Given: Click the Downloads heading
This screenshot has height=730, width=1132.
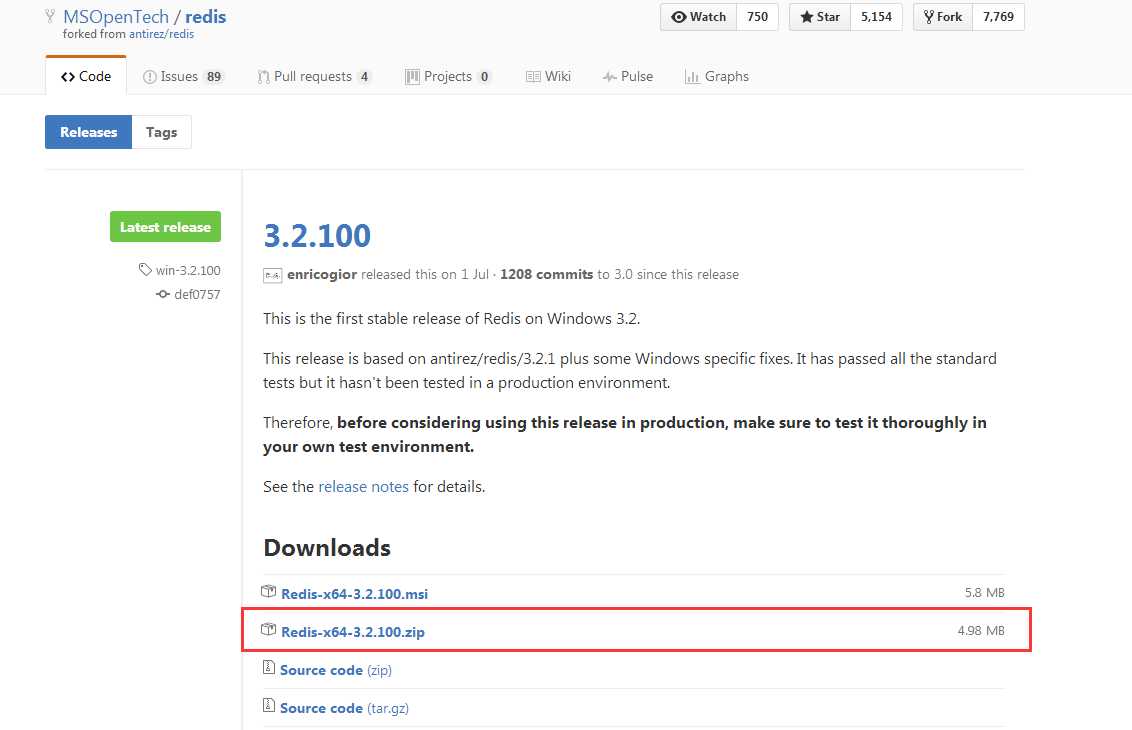Looking at the screenshot, I should point(327,548).
